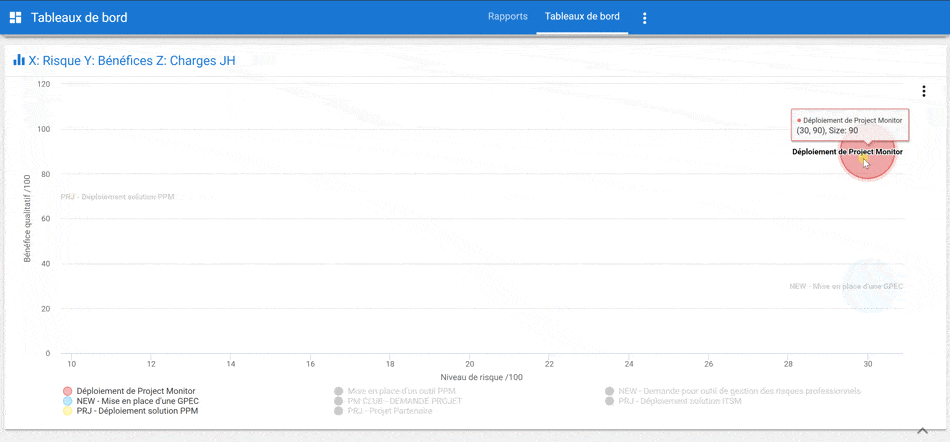This screenshot has height=442, width=950.
Task: Enable legend entry PRJ - Déploiement solution ITSM
Action: pos(673,401)
